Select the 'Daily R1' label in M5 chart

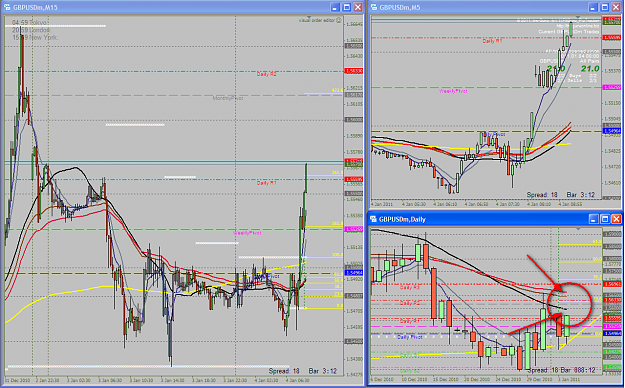492,41
